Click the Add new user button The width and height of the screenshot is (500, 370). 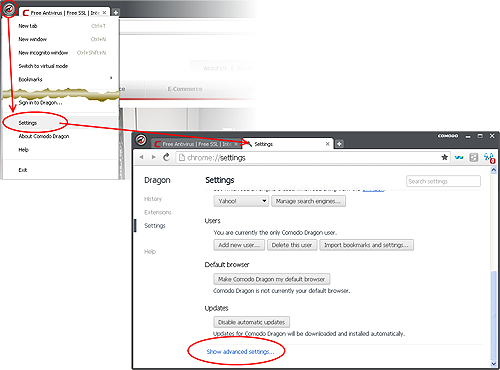click(239, 245)
